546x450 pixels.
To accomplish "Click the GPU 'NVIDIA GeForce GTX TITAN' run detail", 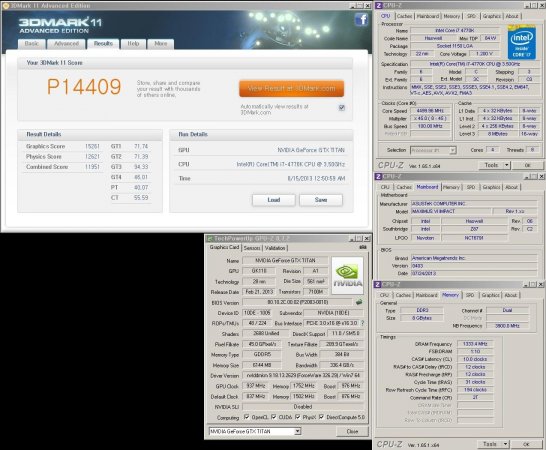I will [311, 150].
